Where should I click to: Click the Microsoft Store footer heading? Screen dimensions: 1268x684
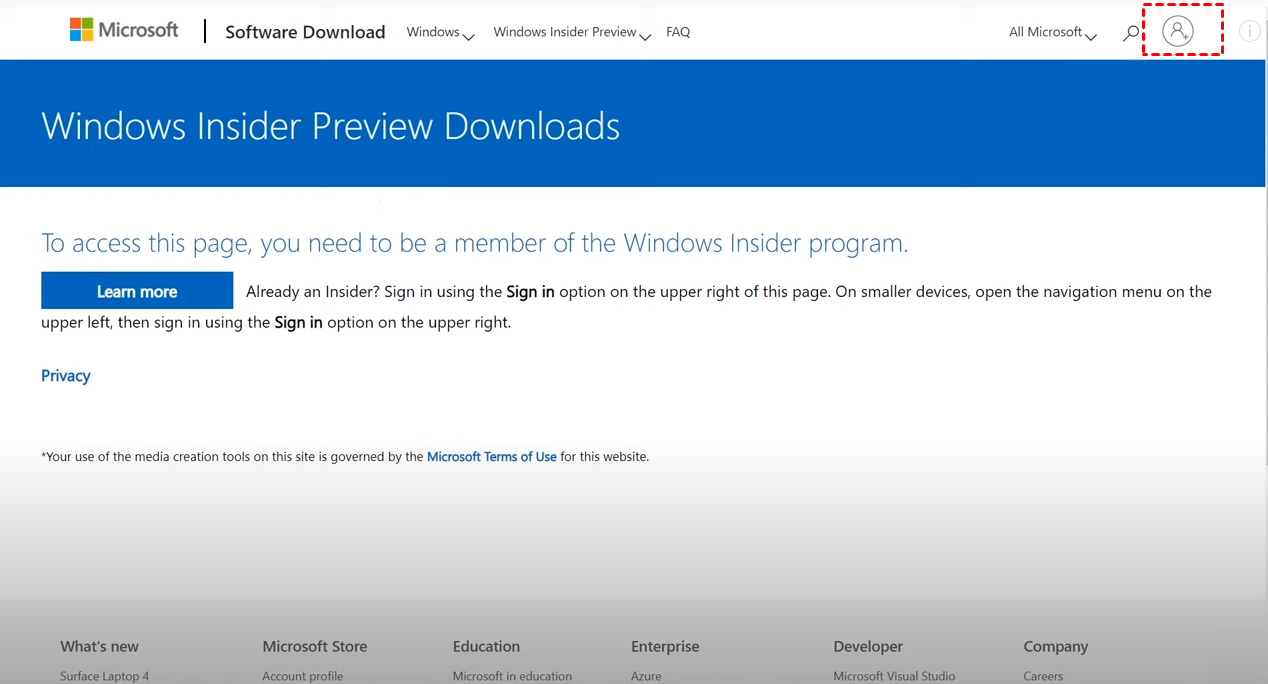(x=315, y=646)
